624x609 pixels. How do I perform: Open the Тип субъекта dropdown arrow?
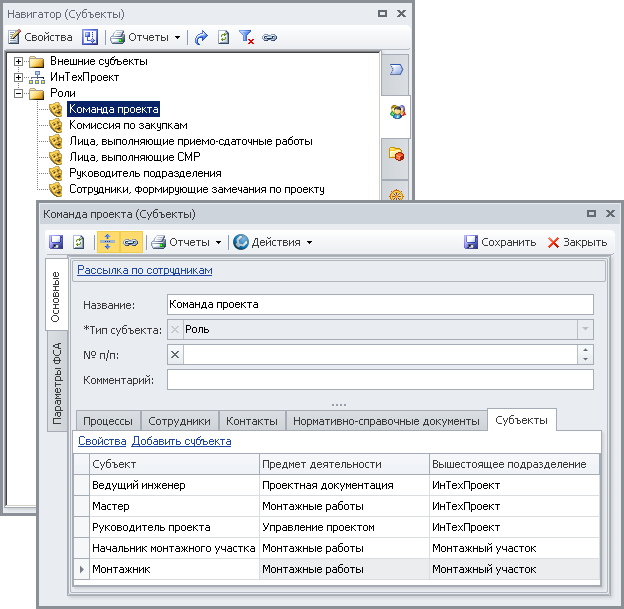tap(585, 330)
